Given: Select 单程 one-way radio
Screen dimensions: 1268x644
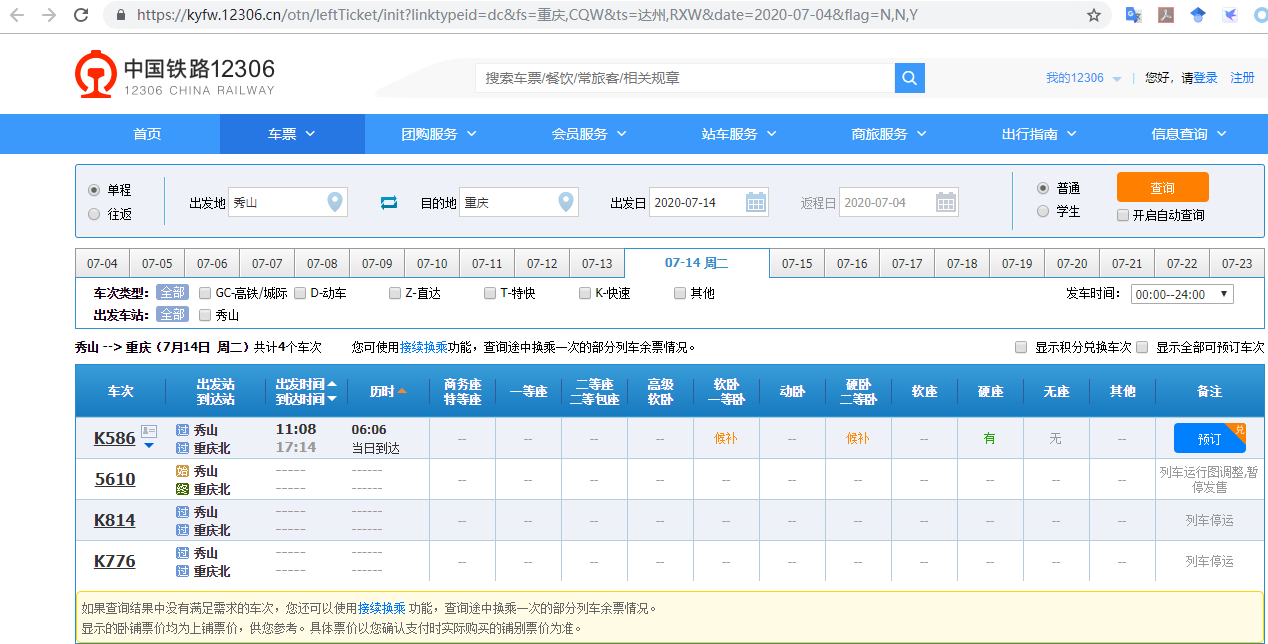Looking at the screenshot, I should click(x=94, y=189).
